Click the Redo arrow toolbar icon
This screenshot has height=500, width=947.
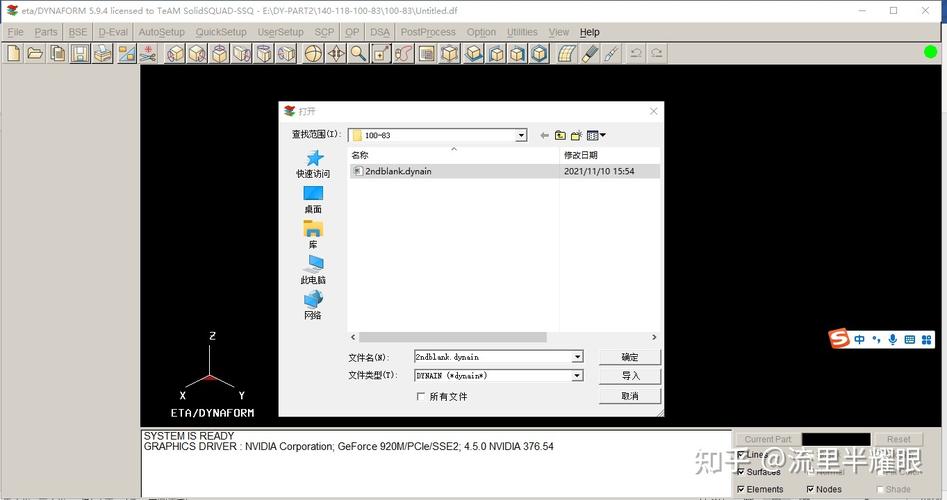coord(656,54)
